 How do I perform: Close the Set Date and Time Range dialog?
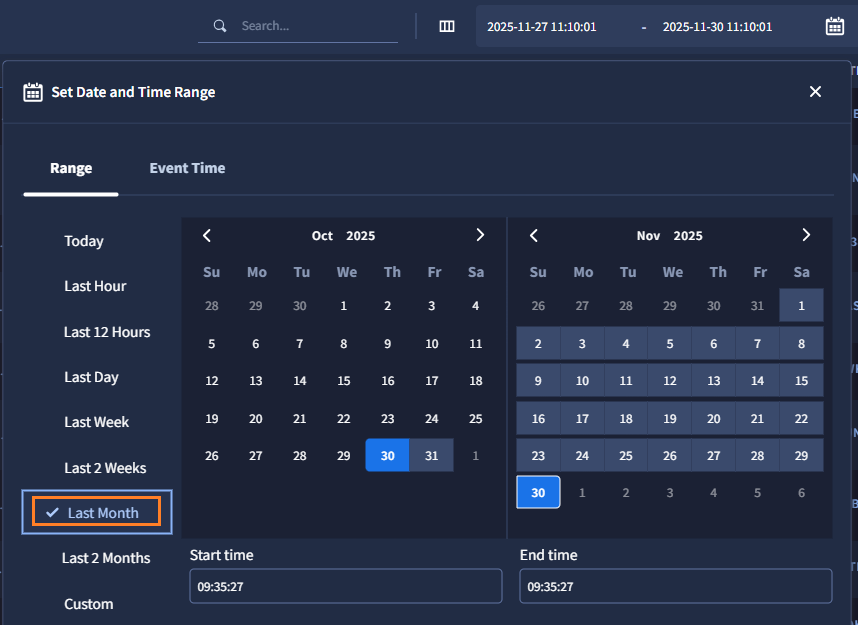point(815,92)
